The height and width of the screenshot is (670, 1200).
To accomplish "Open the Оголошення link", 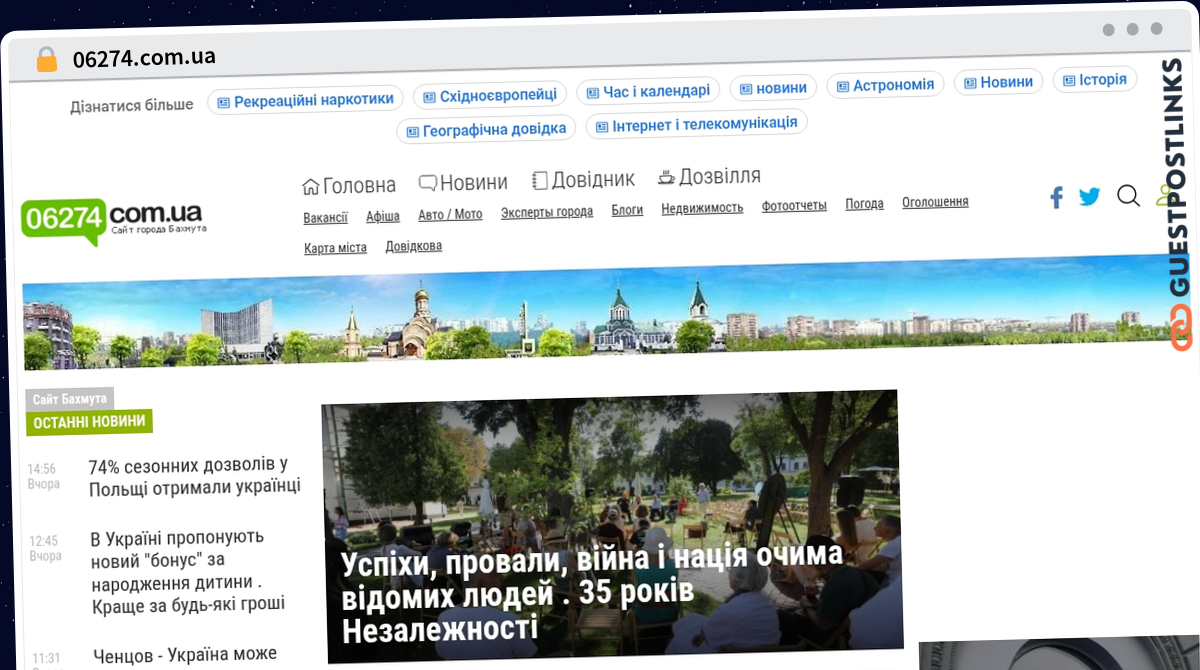I will pos(935,202).
